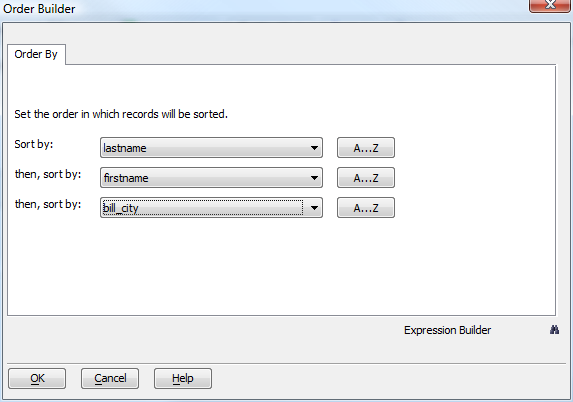Expand the firstname sort dropdown arrow
573x402 pixels.
click(x=314, y=178)
